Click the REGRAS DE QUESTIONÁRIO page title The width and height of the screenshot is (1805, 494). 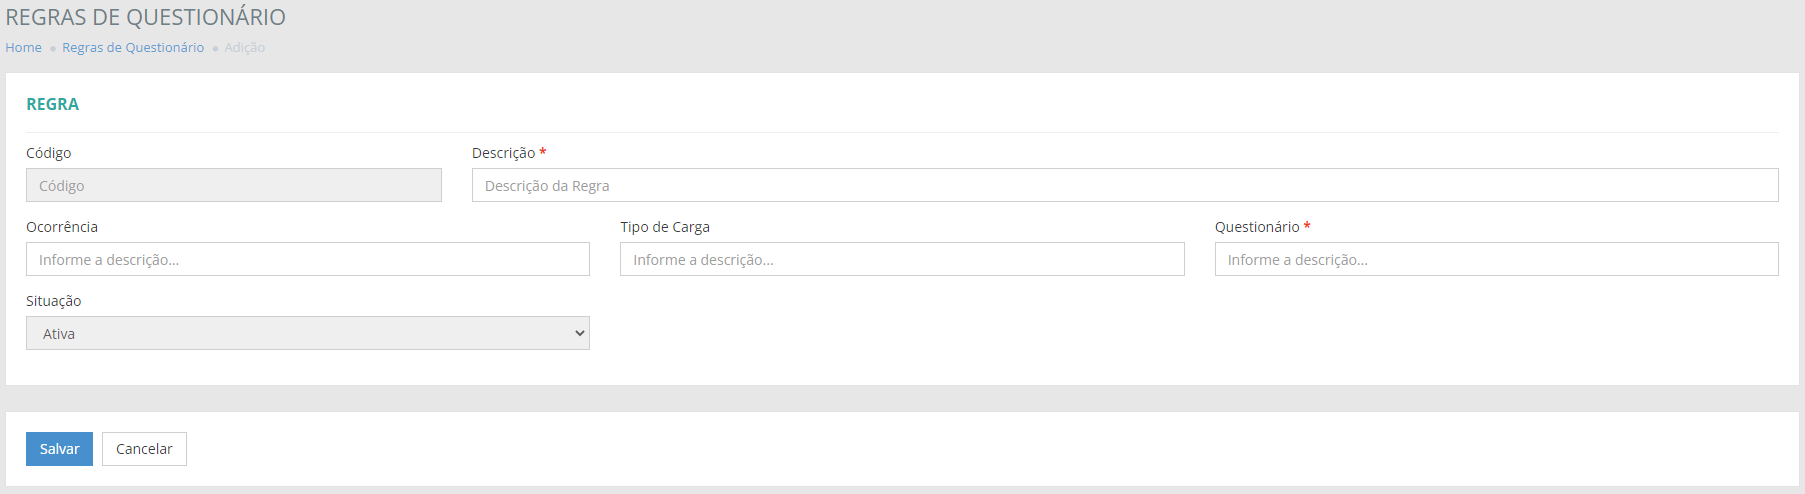point(145,17)
